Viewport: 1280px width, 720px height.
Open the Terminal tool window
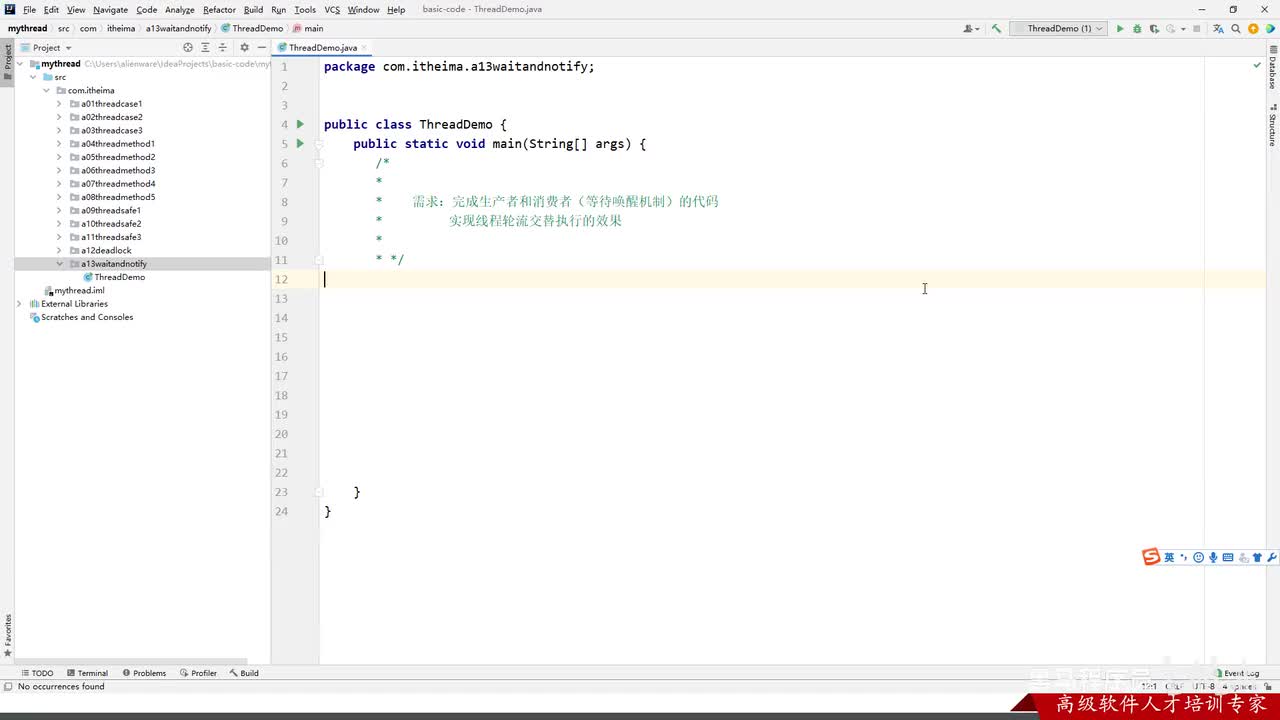tap(87, 673)
